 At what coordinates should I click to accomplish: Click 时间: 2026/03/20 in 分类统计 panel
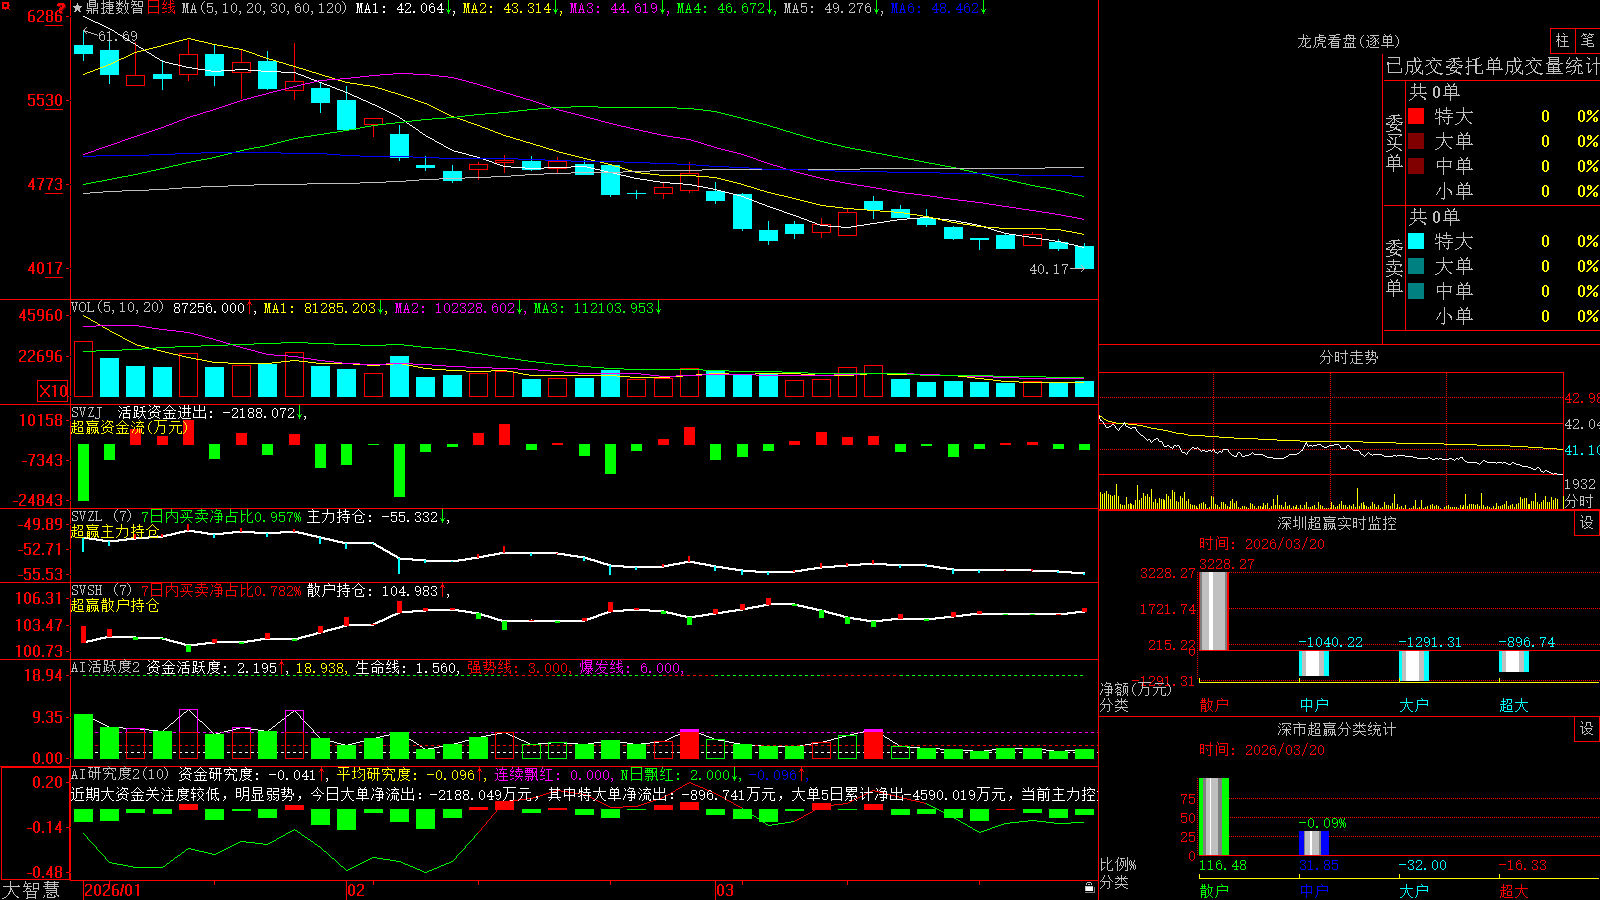pyautogui.click(x=1262, y=750)
